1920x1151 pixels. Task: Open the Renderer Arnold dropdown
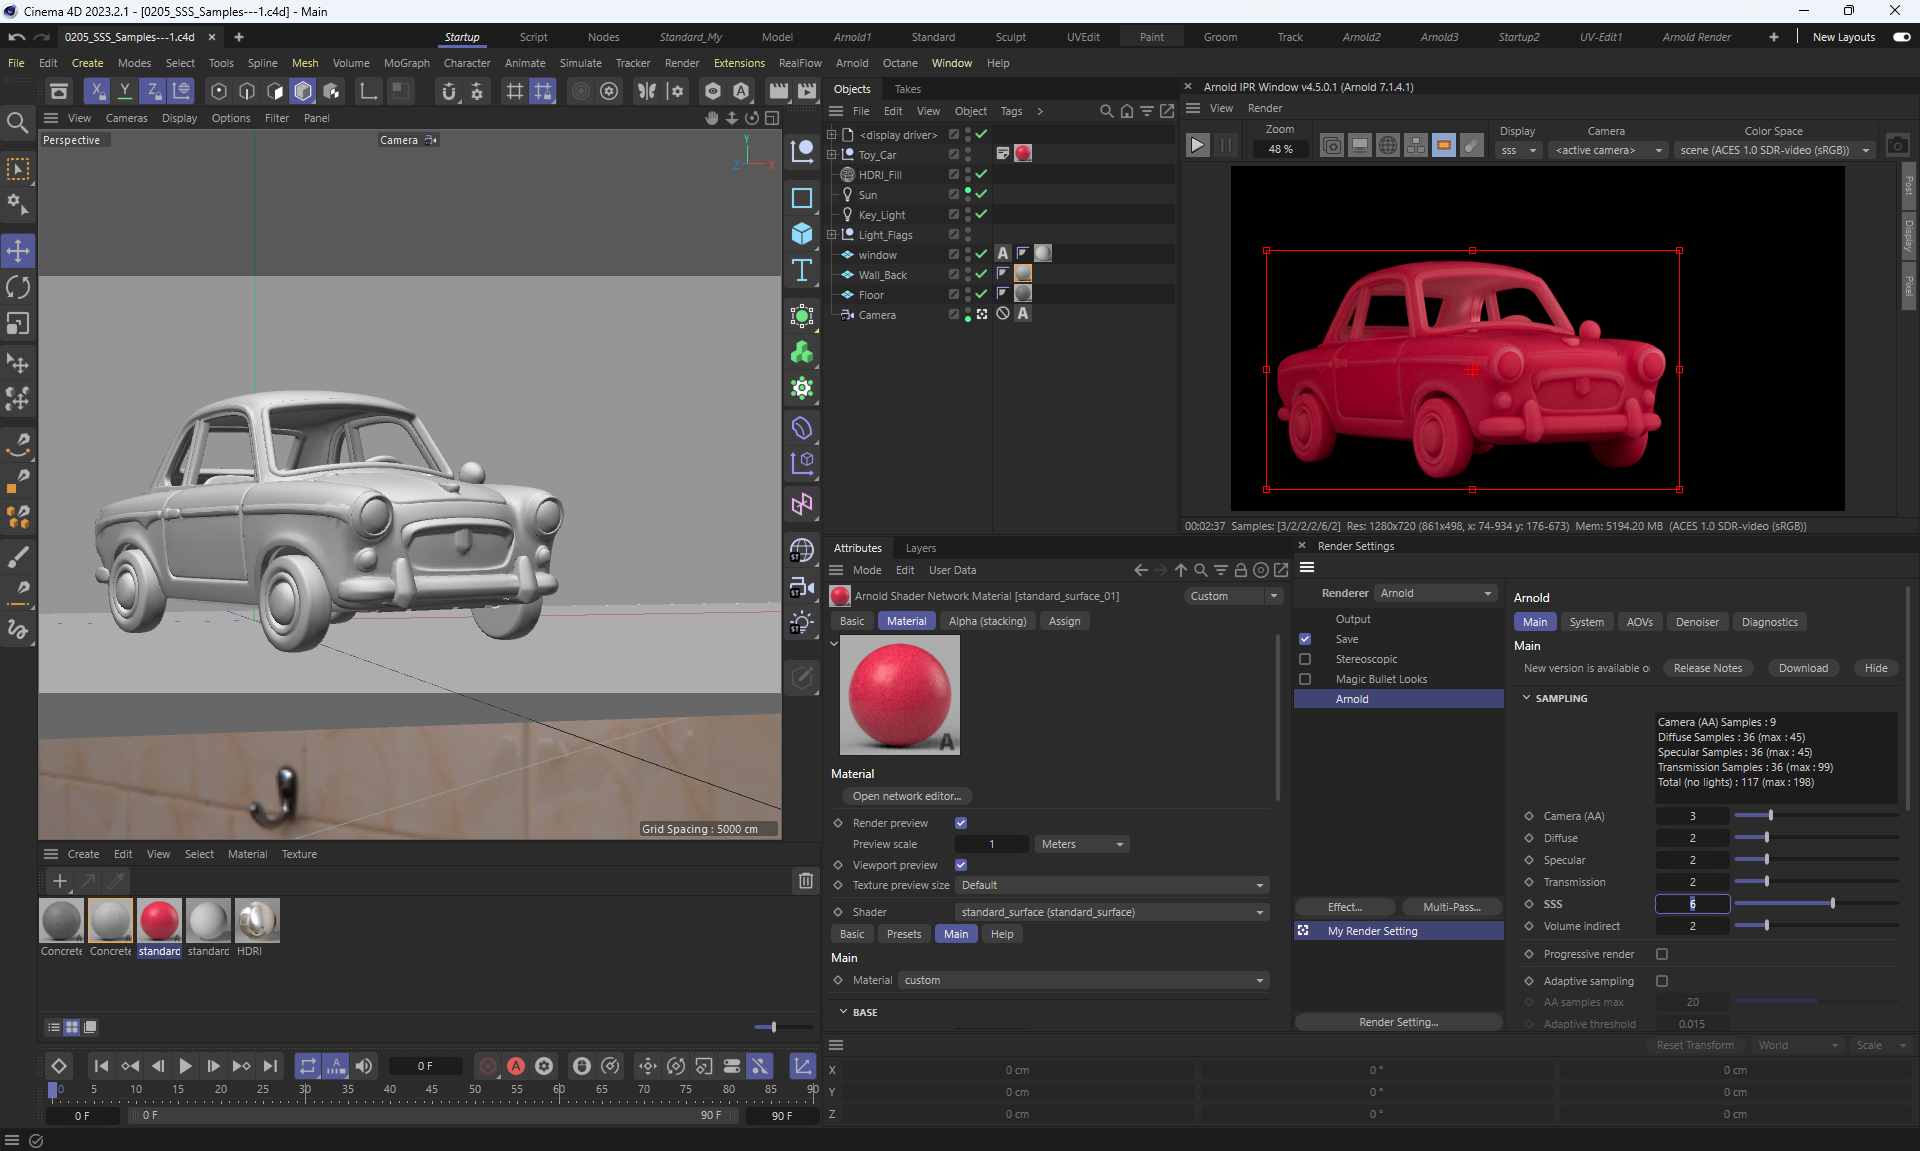click(x=1435, y=593)
